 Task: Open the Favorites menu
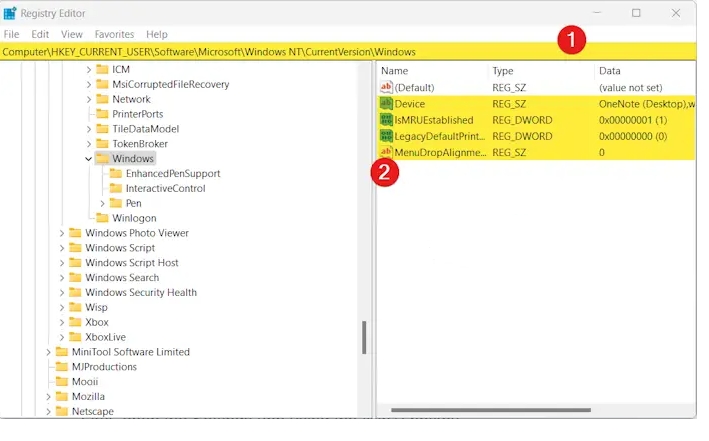[x=114, y=34]
